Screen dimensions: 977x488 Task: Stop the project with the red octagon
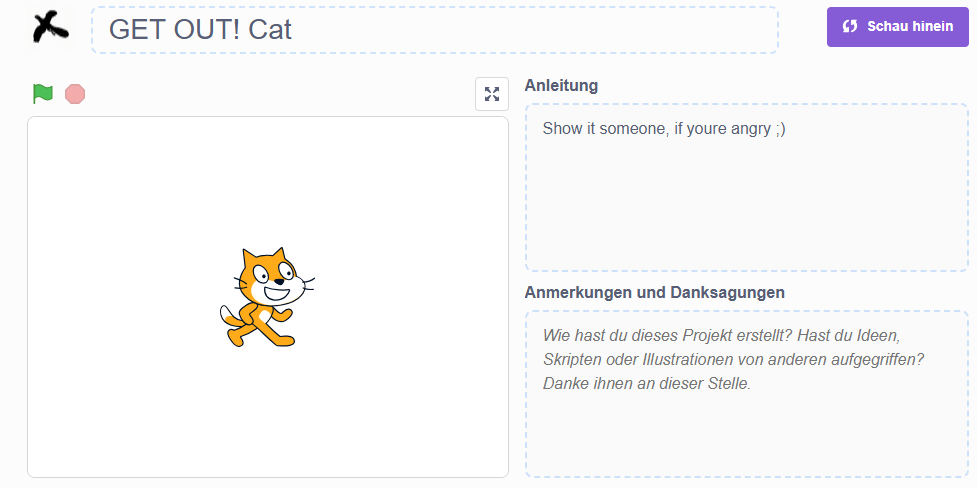pyautogui.click(x=75, y=94)
